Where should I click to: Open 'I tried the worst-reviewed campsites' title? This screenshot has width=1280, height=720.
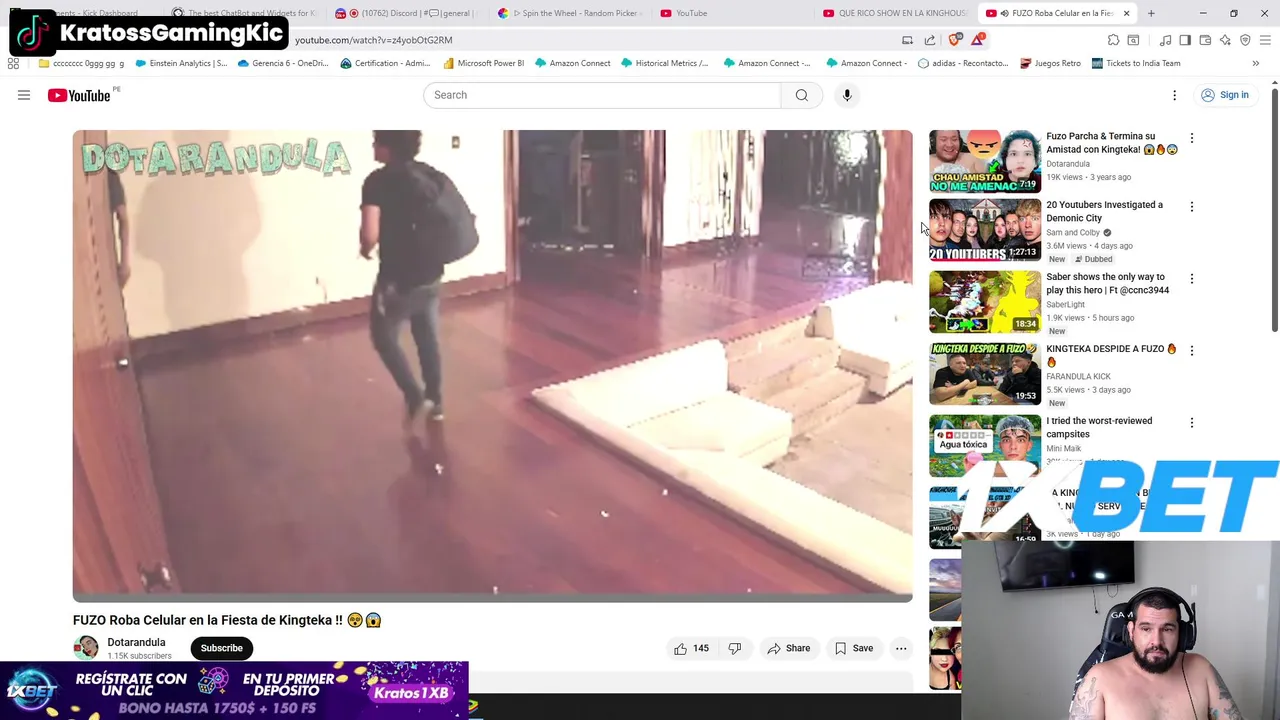click(x=1099, y=427)
